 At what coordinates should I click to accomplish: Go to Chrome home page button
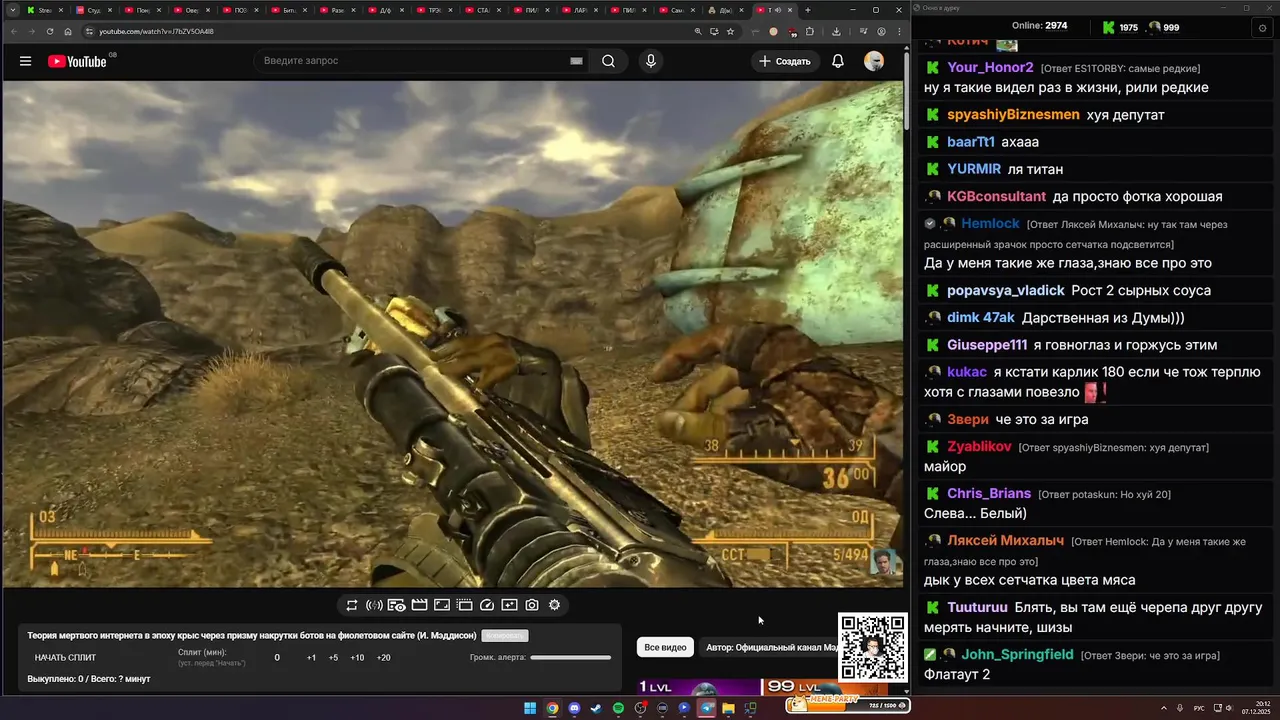(x=69, y=31)
